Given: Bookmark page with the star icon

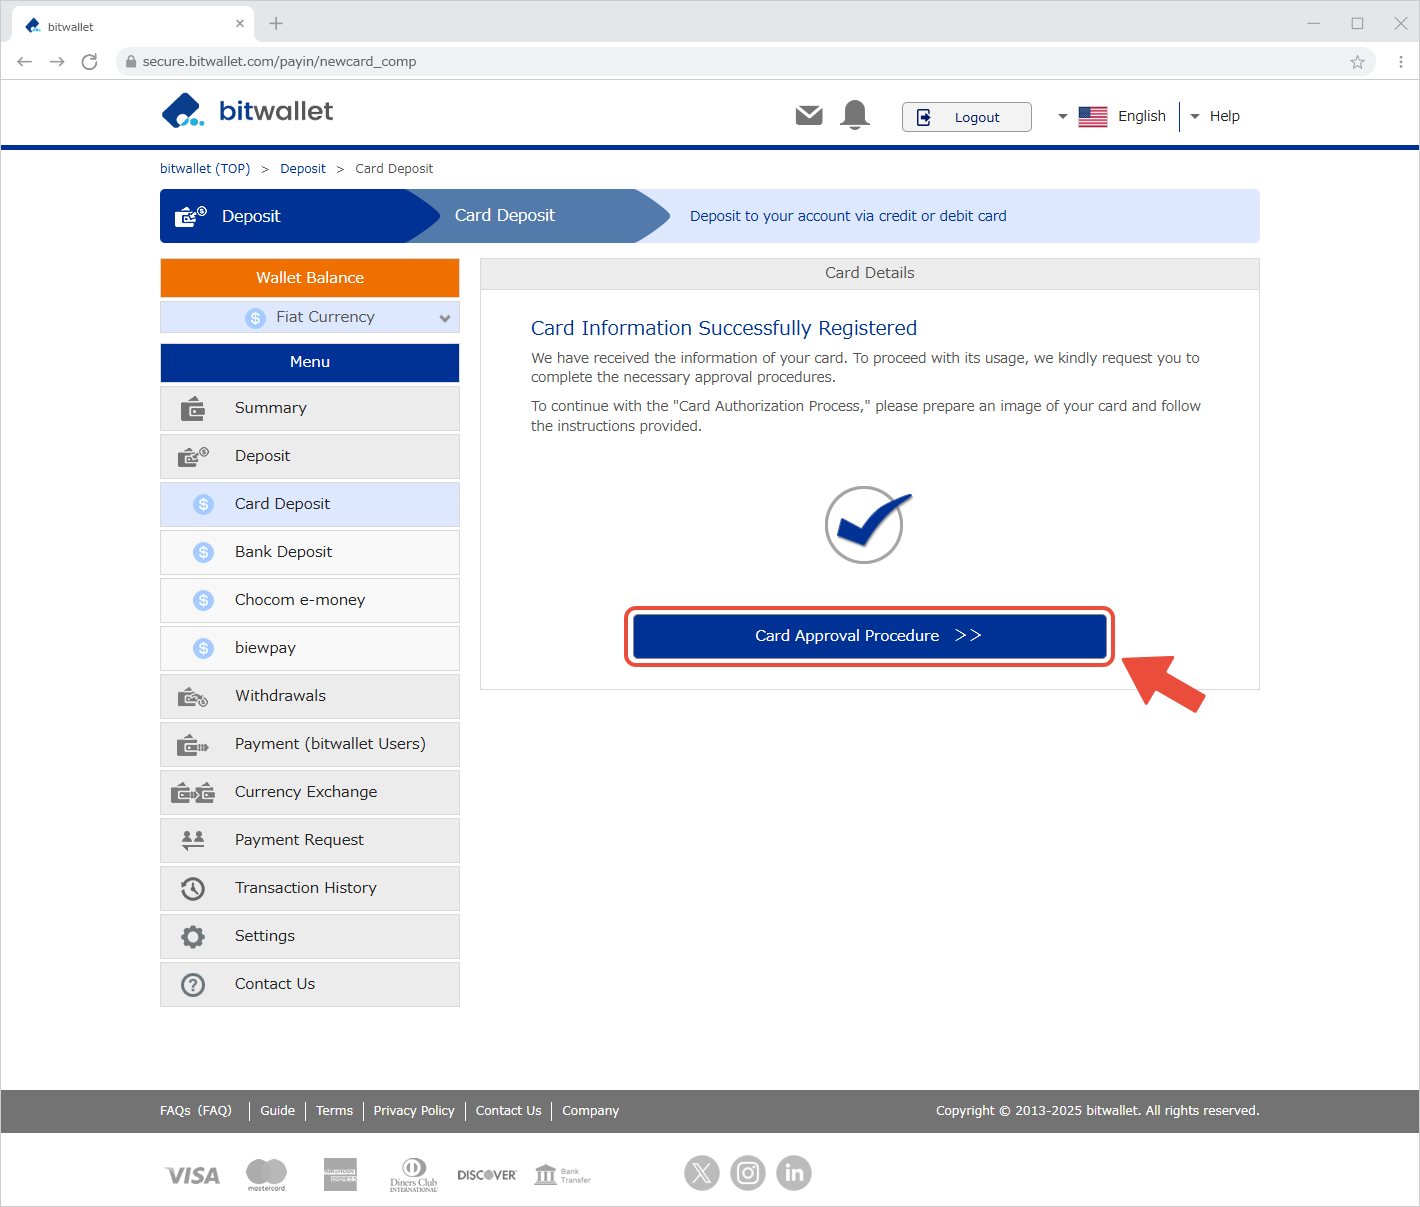Looking at the screenshot, I should pyautogui.click(x=1357, y=62).
